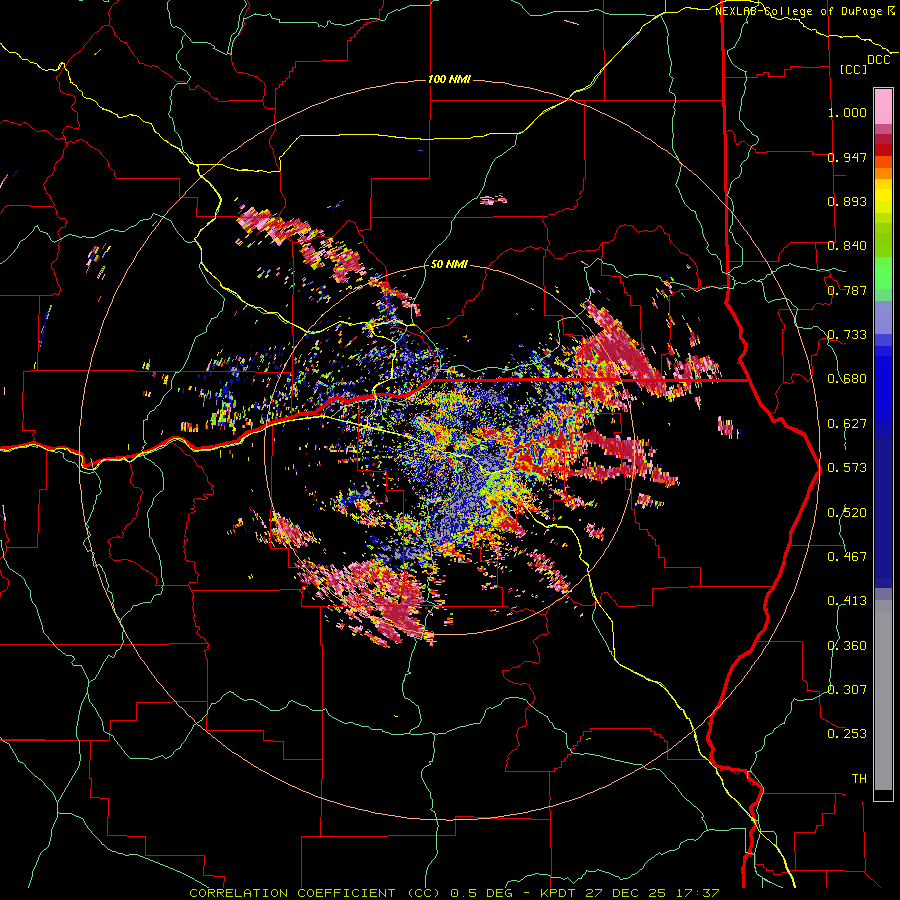The image size is (900, 900).
Task: Select the 0.893 scale value
Action: tap(847, 201)
